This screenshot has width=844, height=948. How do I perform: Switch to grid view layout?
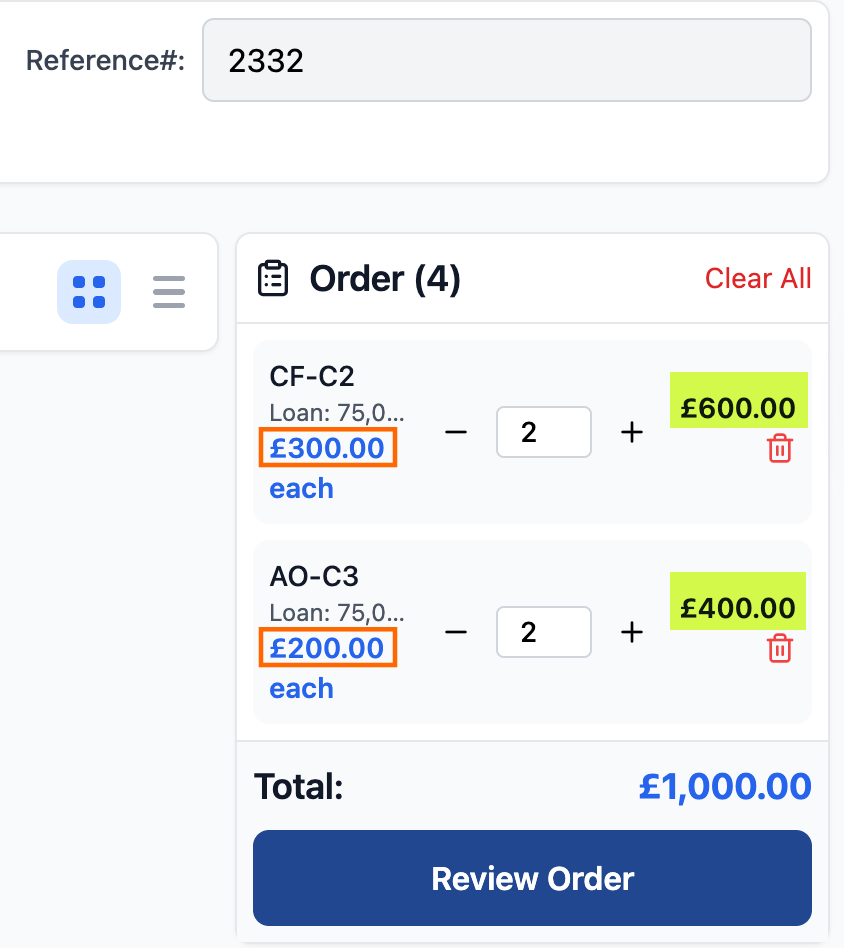click(89, 292)
